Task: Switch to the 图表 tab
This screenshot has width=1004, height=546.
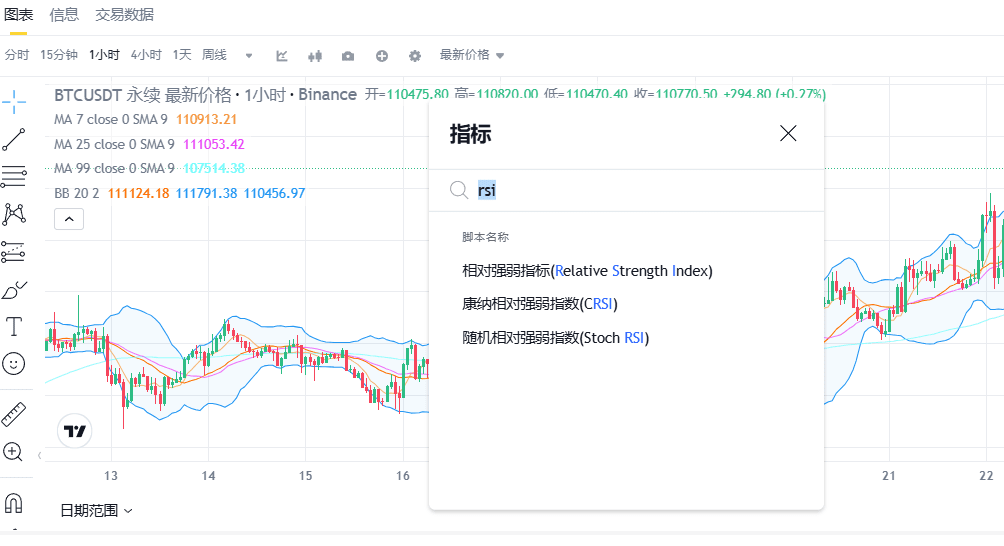Action: pos(19,15)
